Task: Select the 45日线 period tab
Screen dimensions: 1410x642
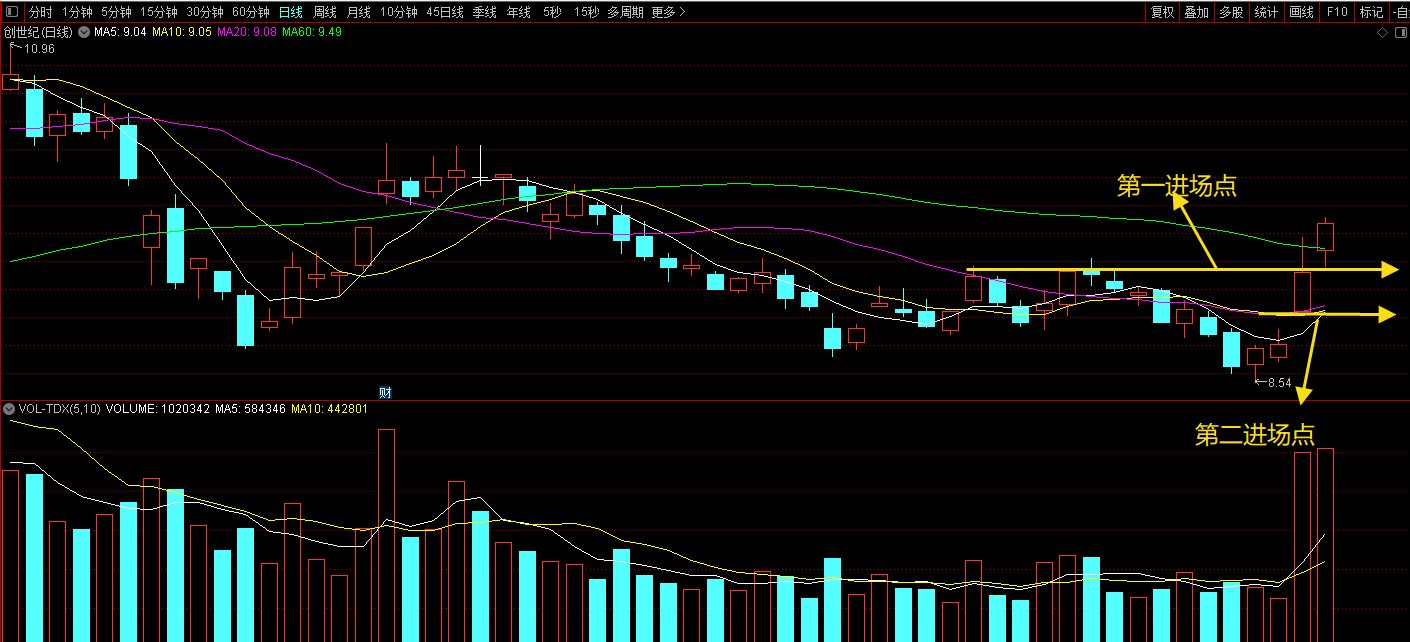Action: (x=445, y=12)
